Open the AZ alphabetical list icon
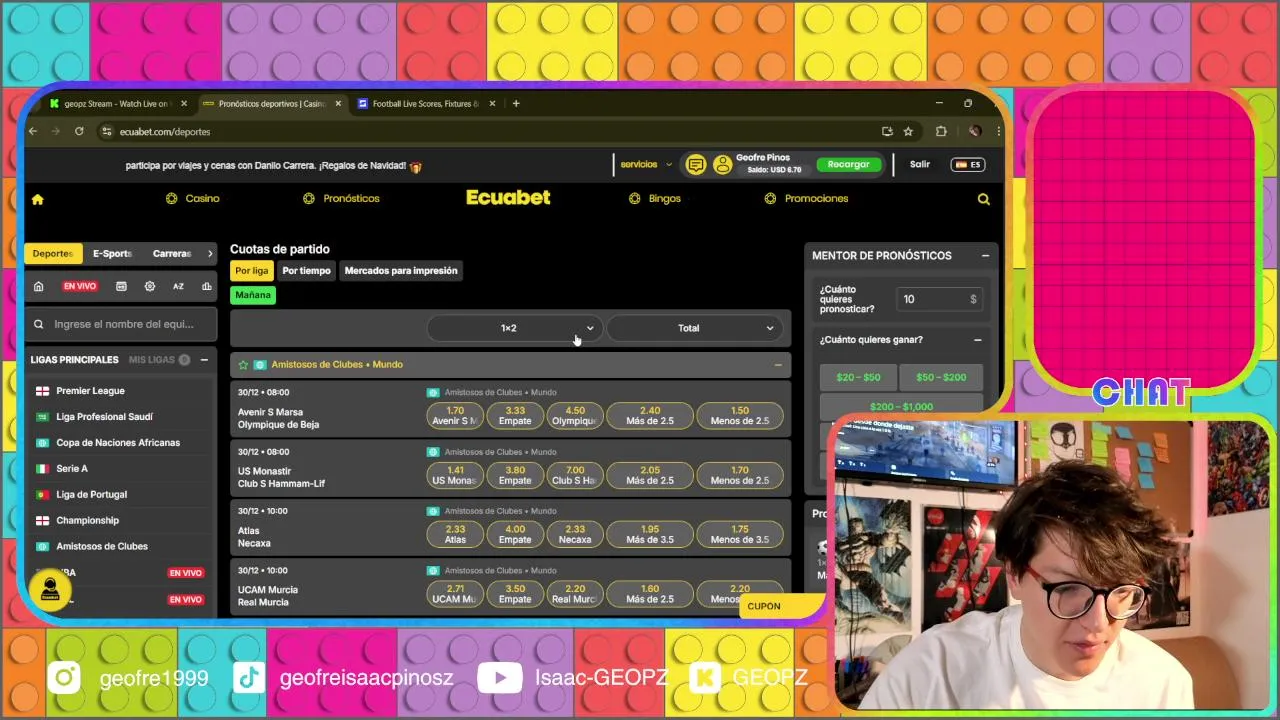Viewport: 1280px width, 720px height. click(x=178, y=286)
